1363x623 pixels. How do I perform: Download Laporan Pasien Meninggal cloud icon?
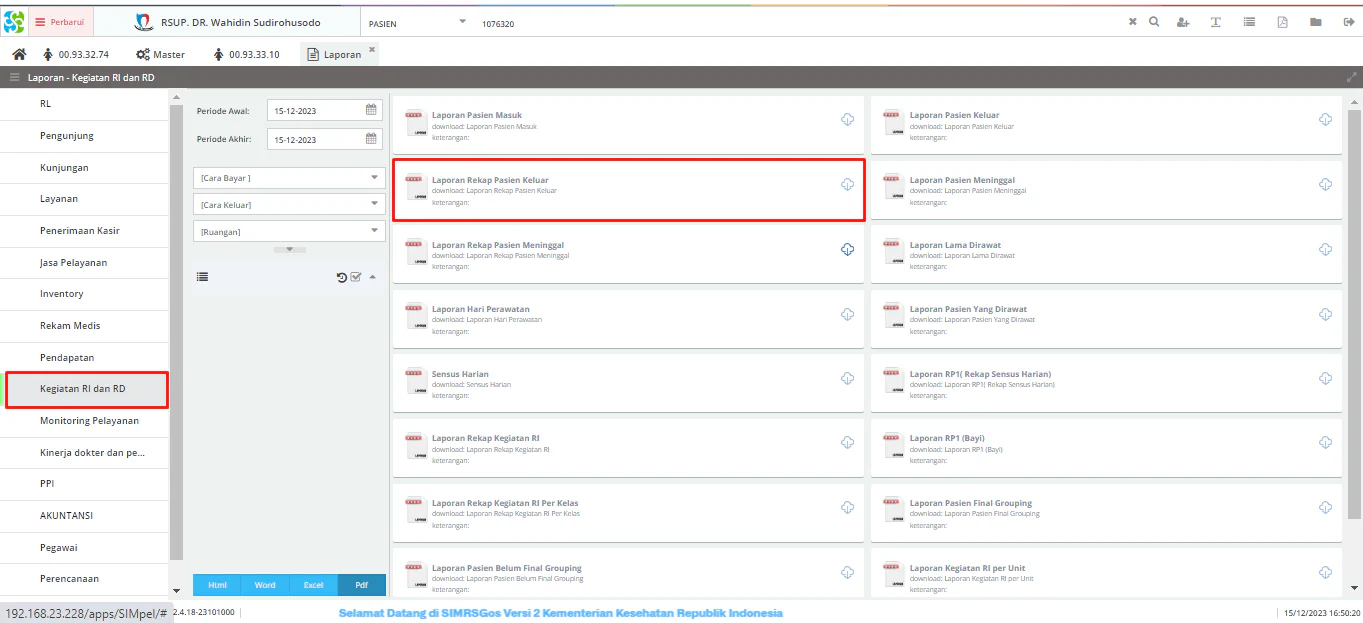pyautogui.click(x=1326, y=184)
